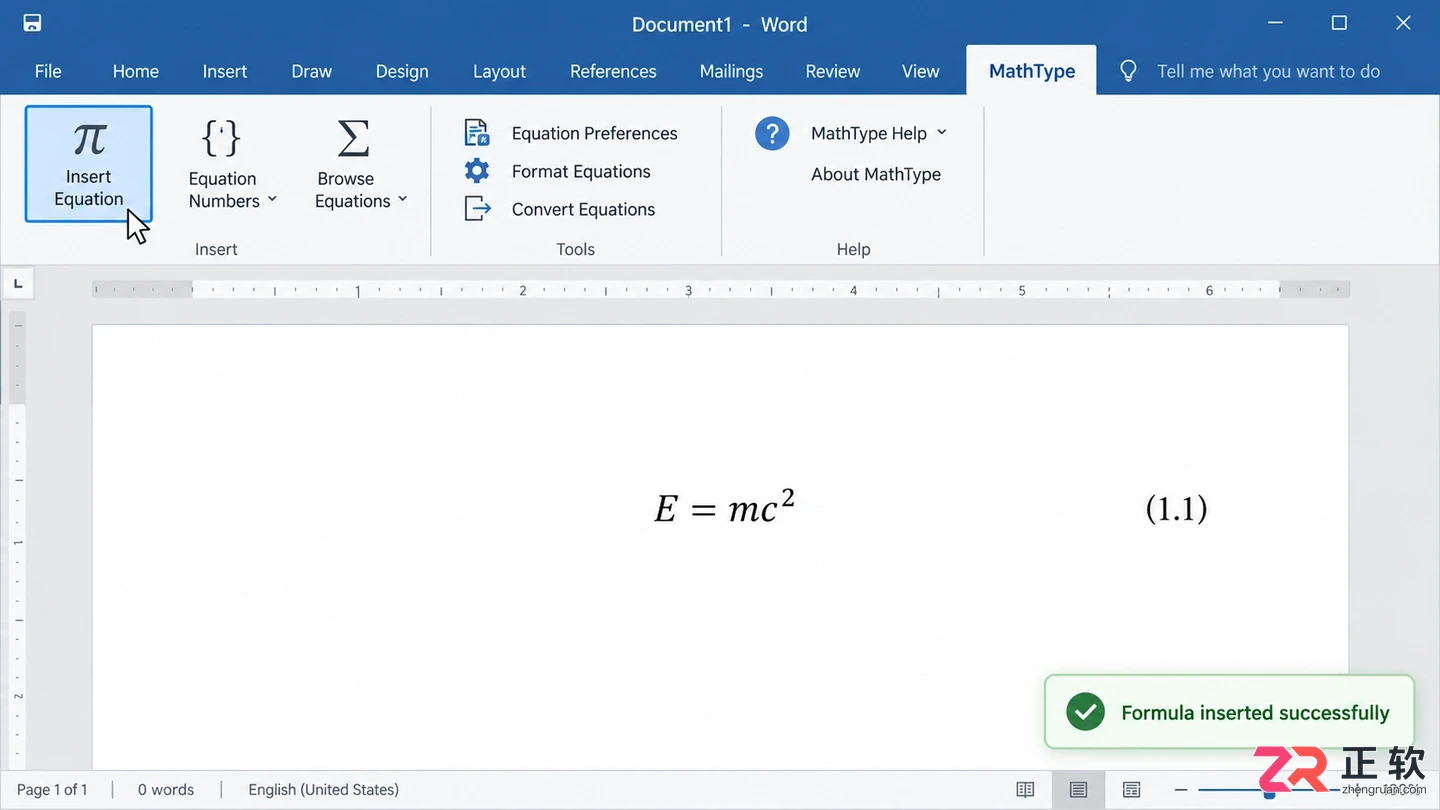The width and height of the screenshot is (1440, 810).
Task: Click Tell me what you want to do field
Action: (1268, 71)
